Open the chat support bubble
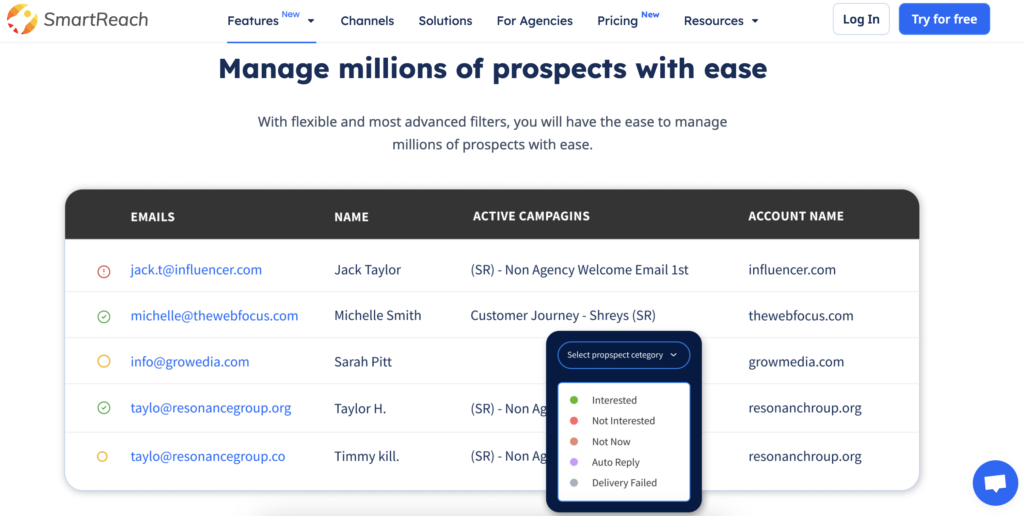This screenshot has height=516, width=1024. pyautogui.click(x=995, y=483)
